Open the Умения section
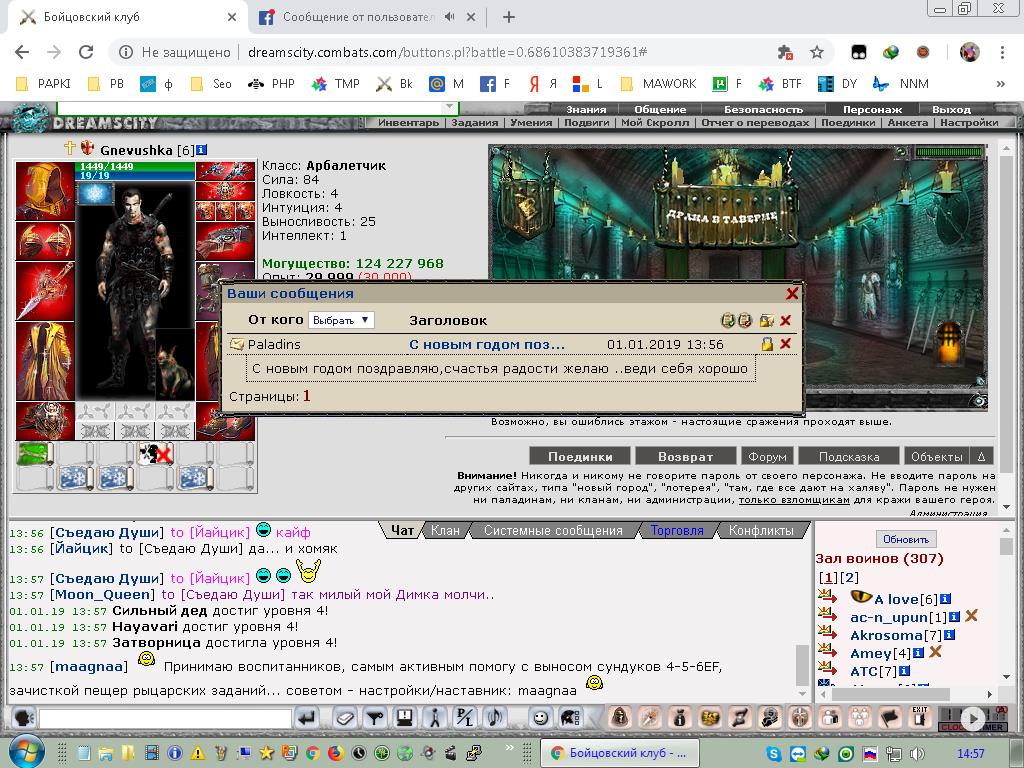 pyautogui.click(x=531, y=122)
